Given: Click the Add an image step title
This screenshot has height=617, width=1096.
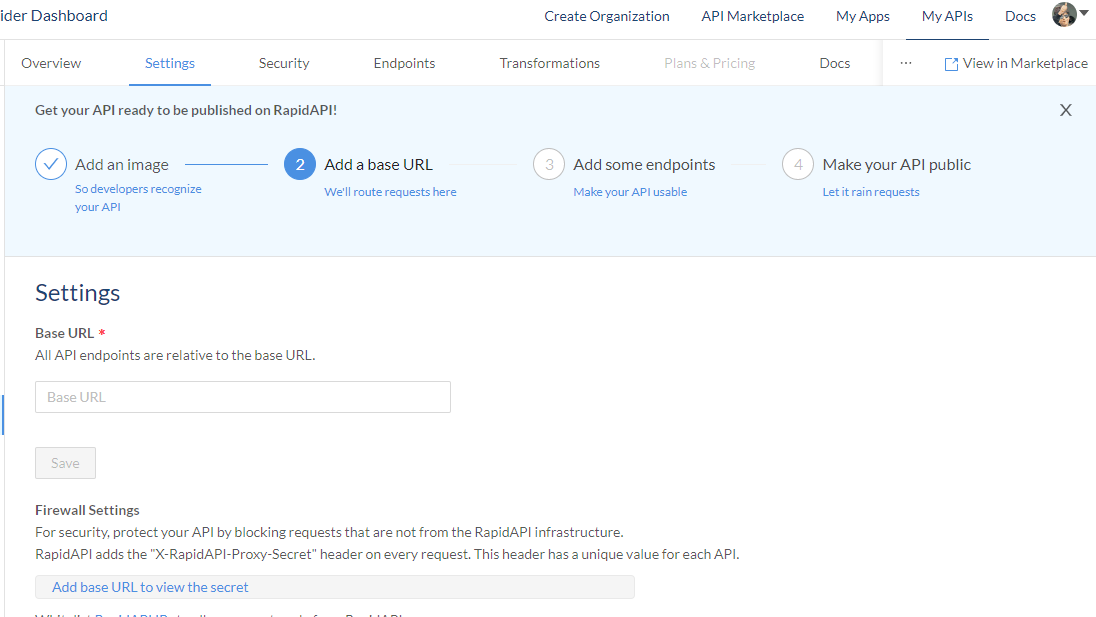Looking at the screenshot, I should click(122, 164).
